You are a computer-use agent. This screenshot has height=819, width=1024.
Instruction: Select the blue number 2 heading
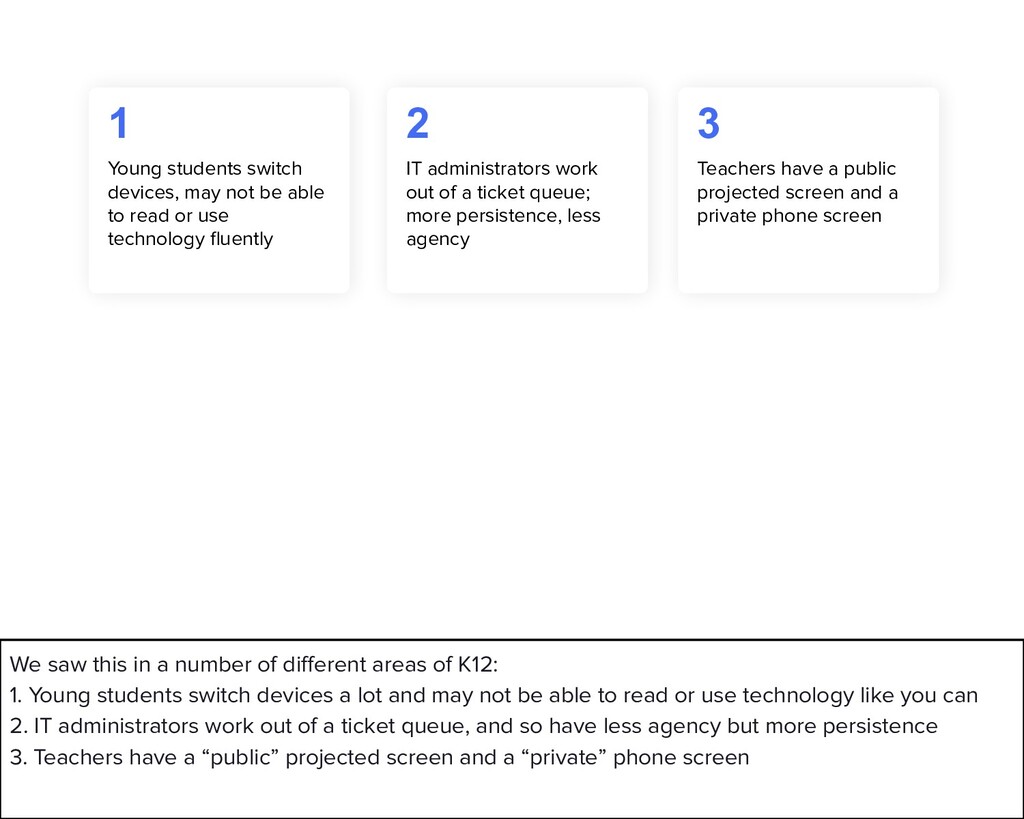click(417, 123)
